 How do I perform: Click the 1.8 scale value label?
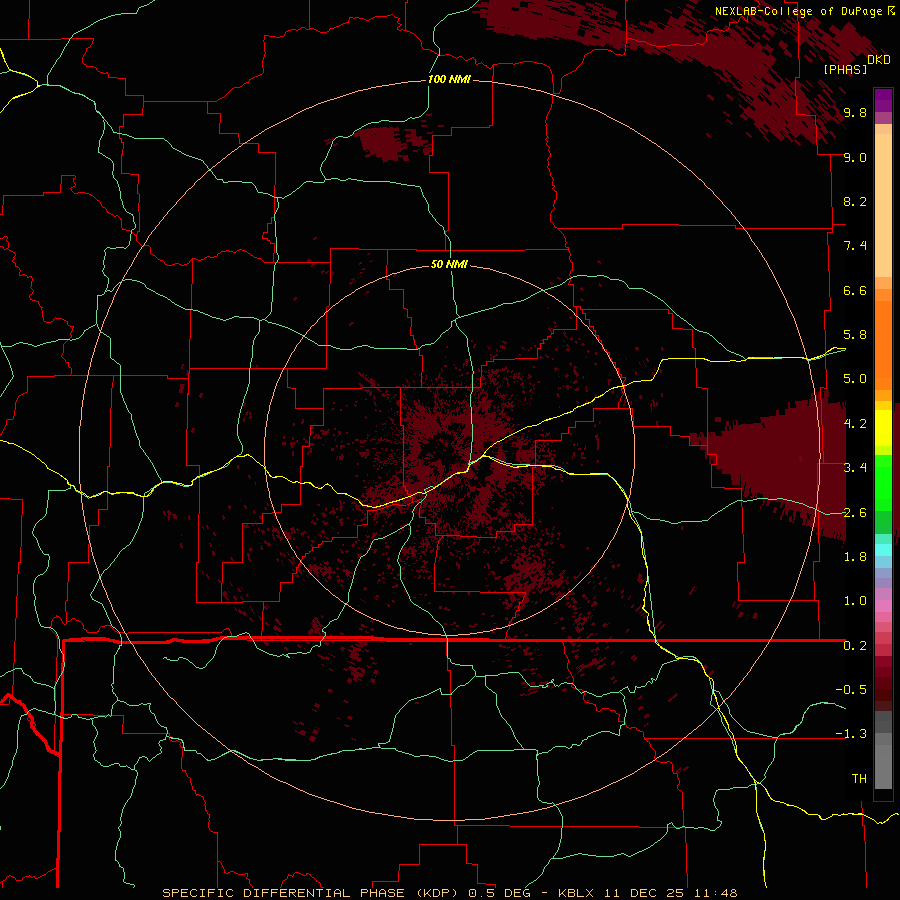point(855,557)
